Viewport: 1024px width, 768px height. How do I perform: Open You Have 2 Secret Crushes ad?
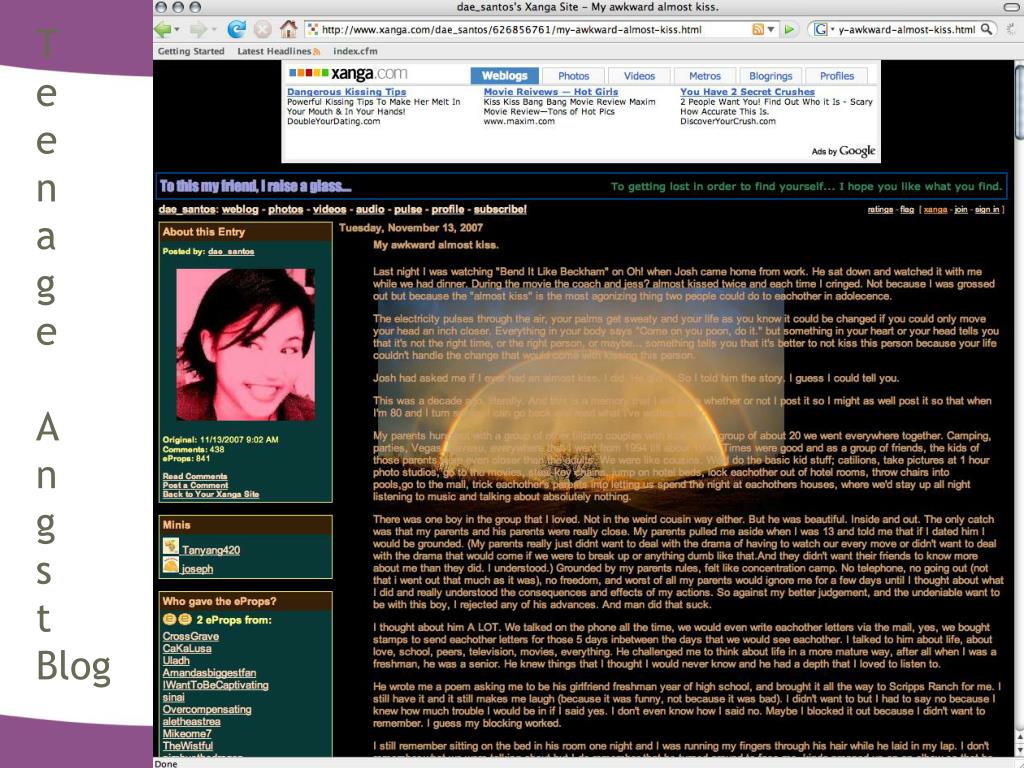coord(747,92)
